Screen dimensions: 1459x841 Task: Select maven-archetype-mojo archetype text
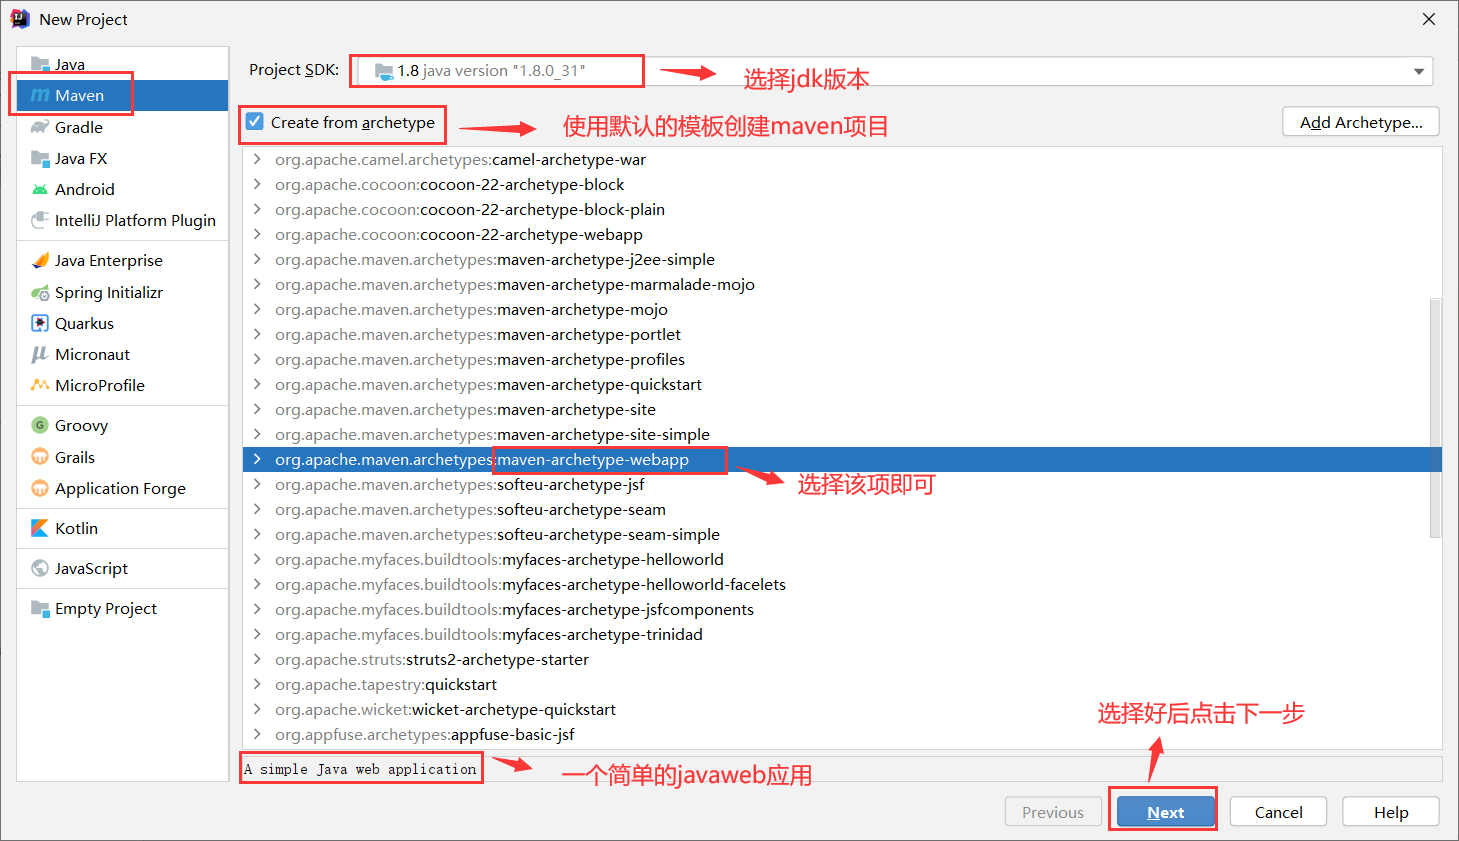(x=582, y=309)
